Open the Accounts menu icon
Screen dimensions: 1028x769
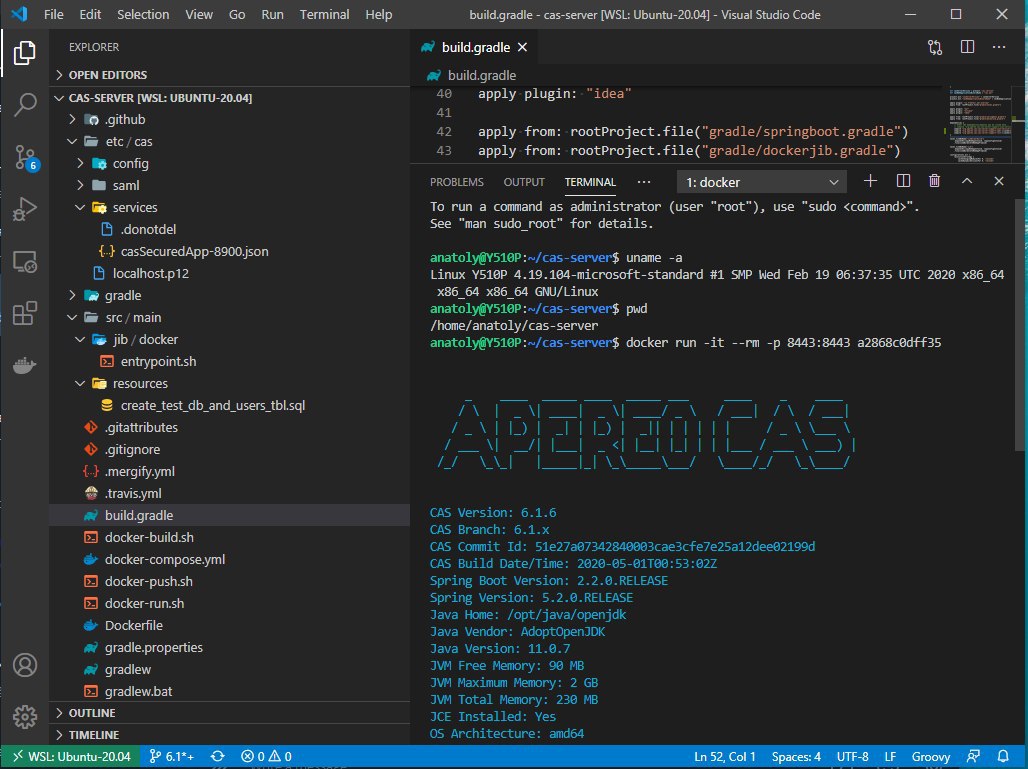coord(25,665)
